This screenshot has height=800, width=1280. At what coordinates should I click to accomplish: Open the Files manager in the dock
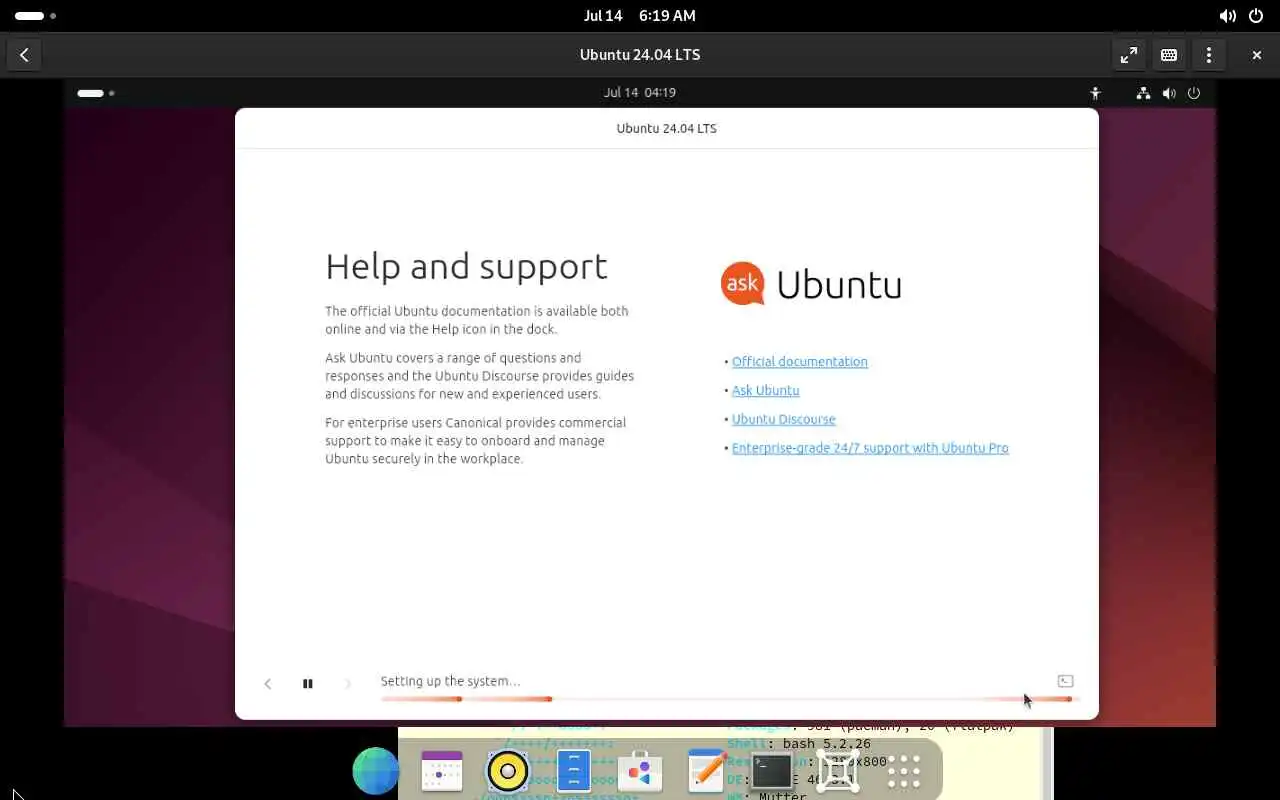[x=574, y=771]
